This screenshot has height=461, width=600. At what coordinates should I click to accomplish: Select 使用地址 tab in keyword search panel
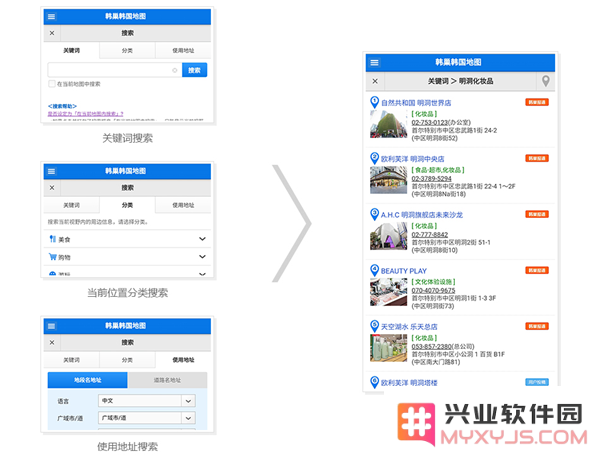click(x=183, y=50)
